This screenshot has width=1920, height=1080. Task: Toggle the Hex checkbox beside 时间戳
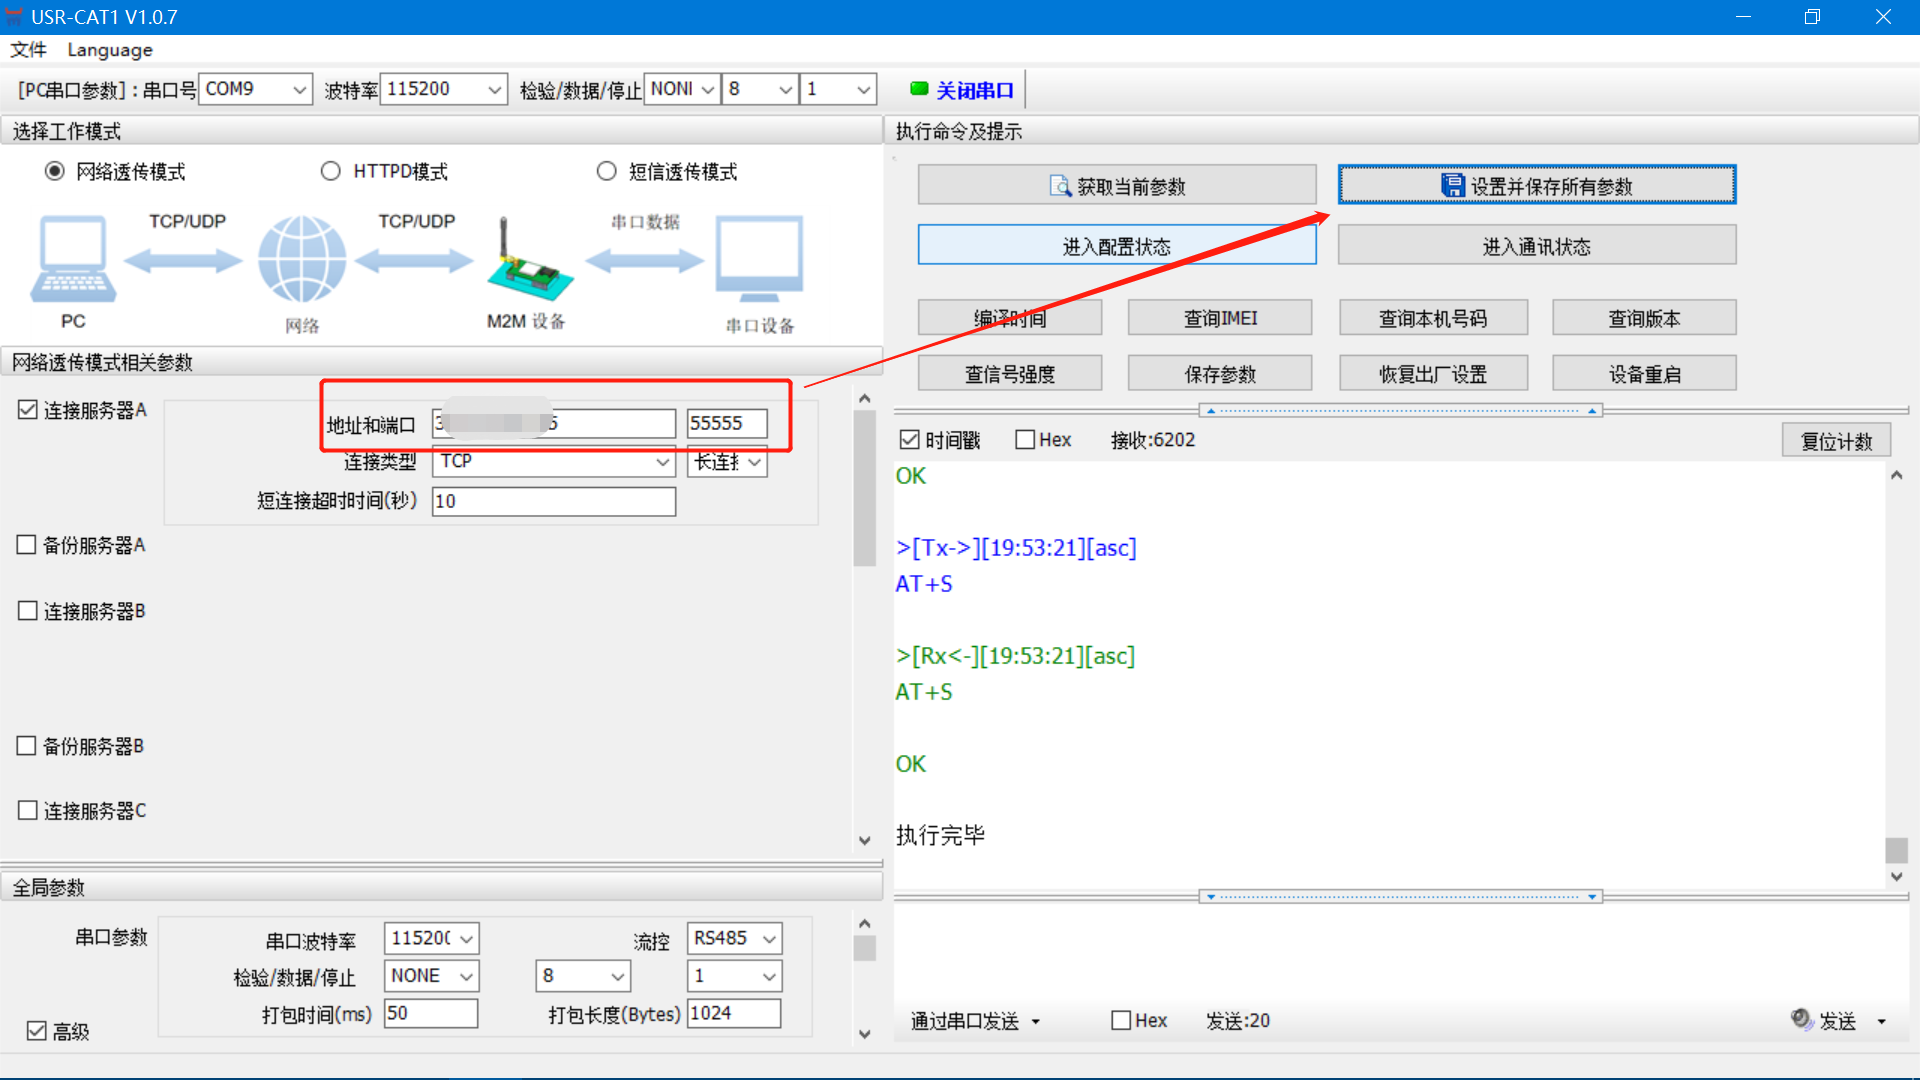click(x=1025, y=440)
